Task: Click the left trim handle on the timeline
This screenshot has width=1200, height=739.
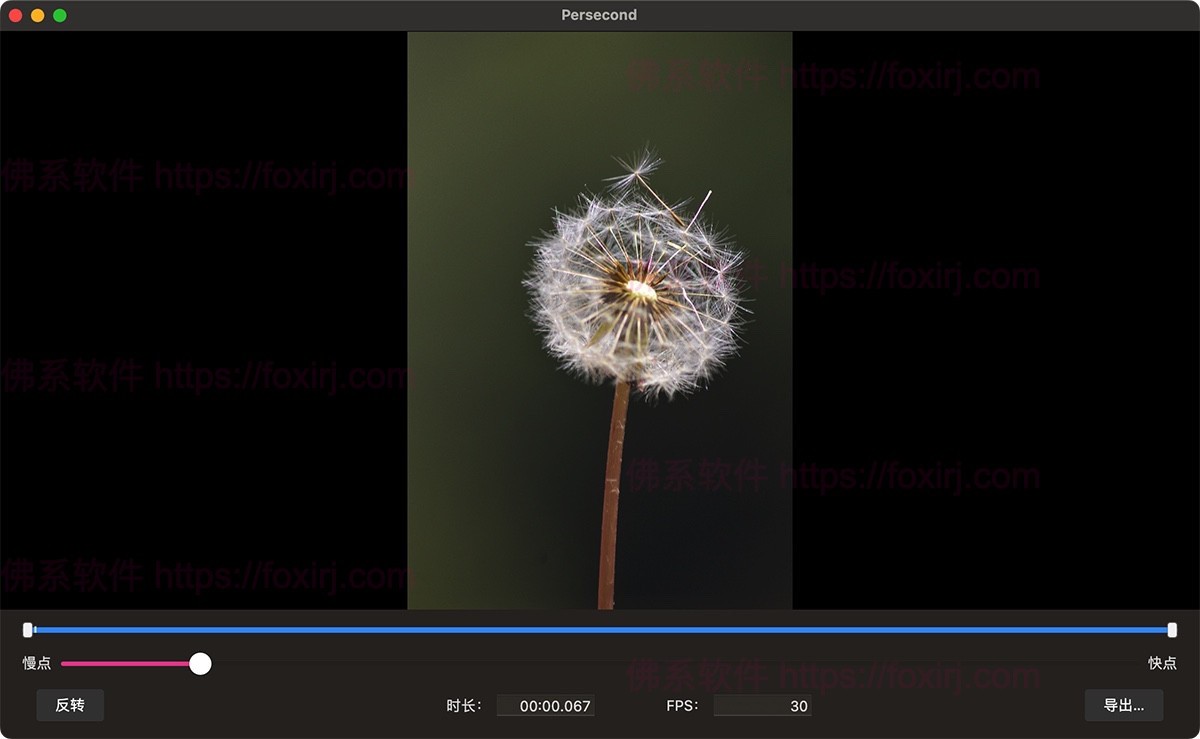Action: click(x=27, y=630)
